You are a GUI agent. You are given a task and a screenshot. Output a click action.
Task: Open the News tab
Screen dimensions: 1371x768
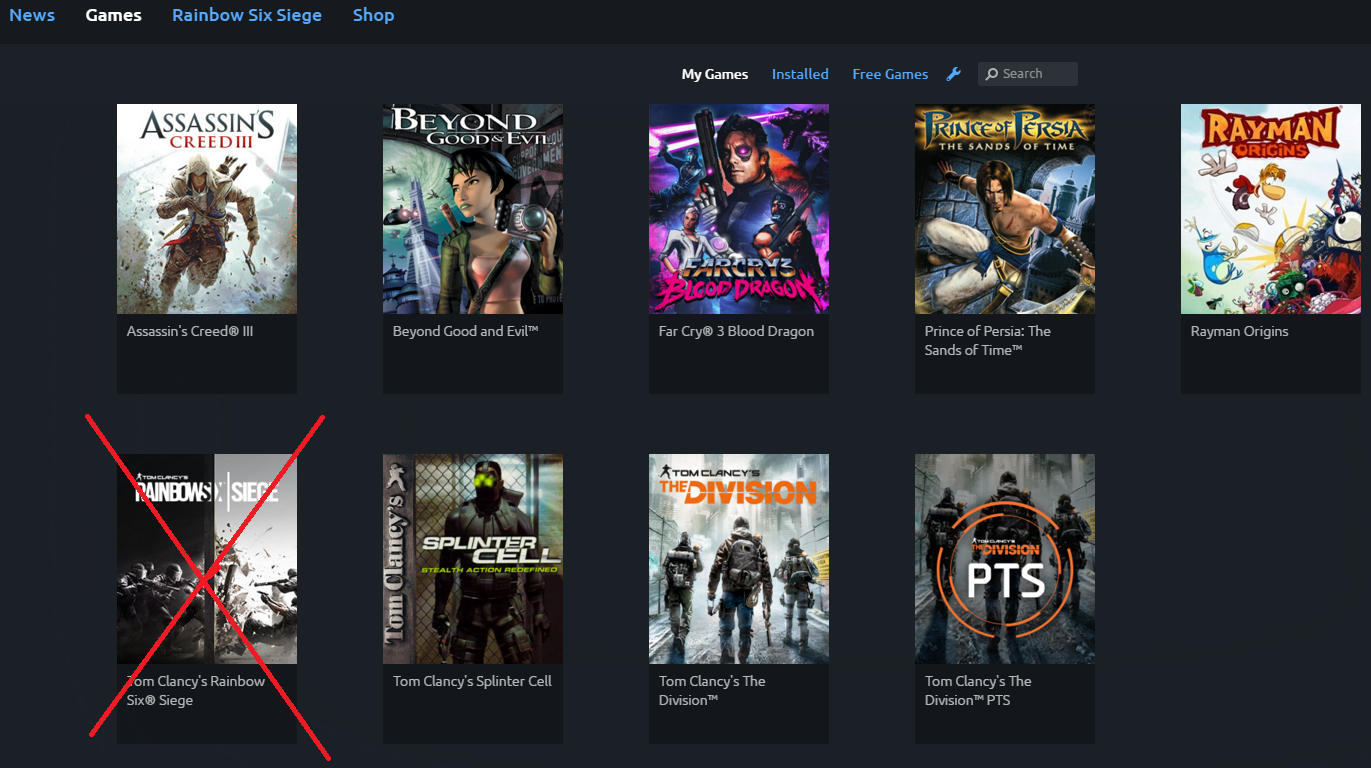click(x=32, y=15)
